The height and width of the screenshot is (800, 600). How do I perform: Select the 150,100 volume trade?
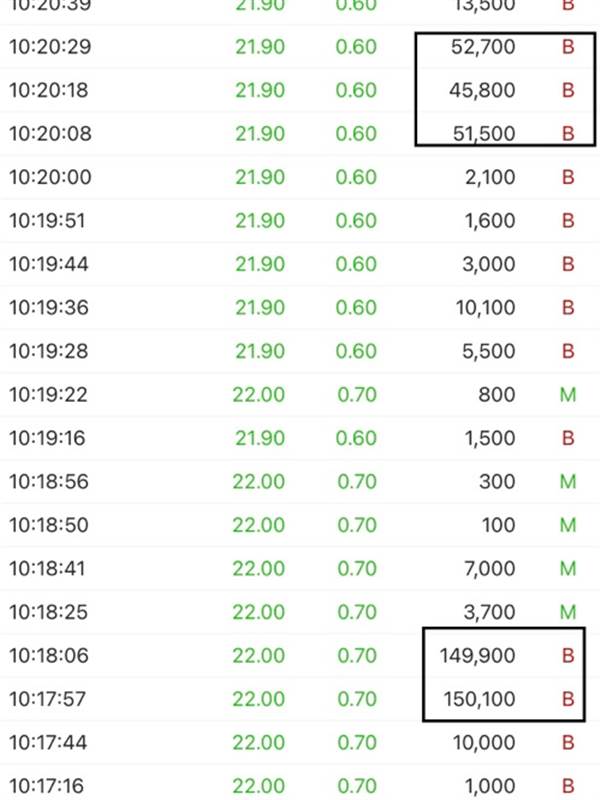(x=479, y=699)
